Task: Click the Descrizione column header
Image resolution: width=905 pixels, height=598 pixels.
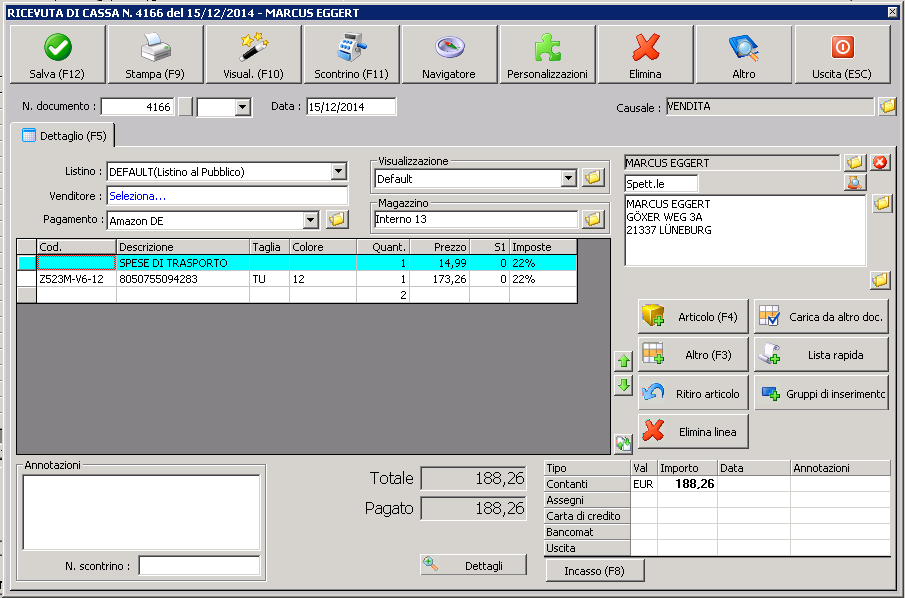Action: [x=182, y=246]
